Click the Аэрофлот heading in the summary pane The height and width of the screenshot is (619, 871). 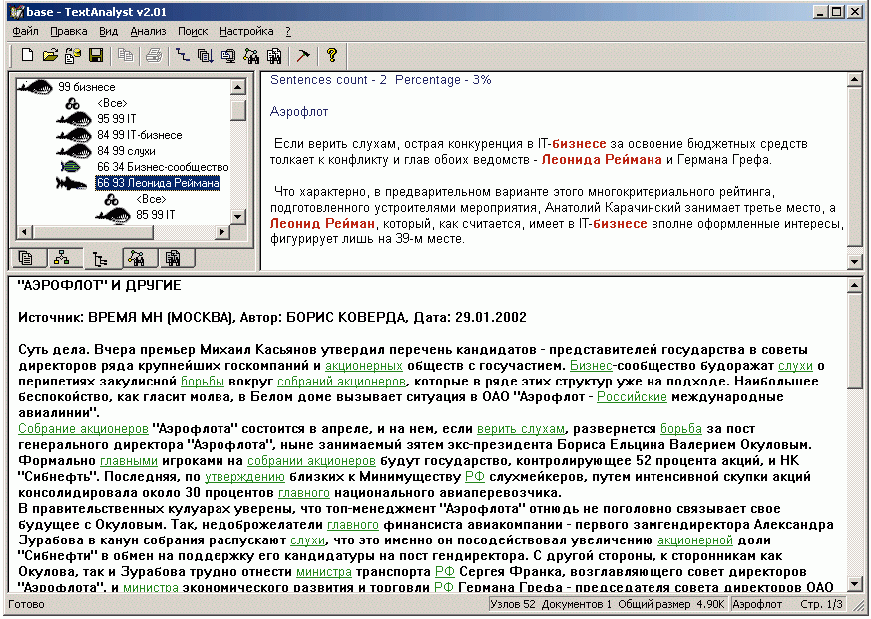point(299,112)
